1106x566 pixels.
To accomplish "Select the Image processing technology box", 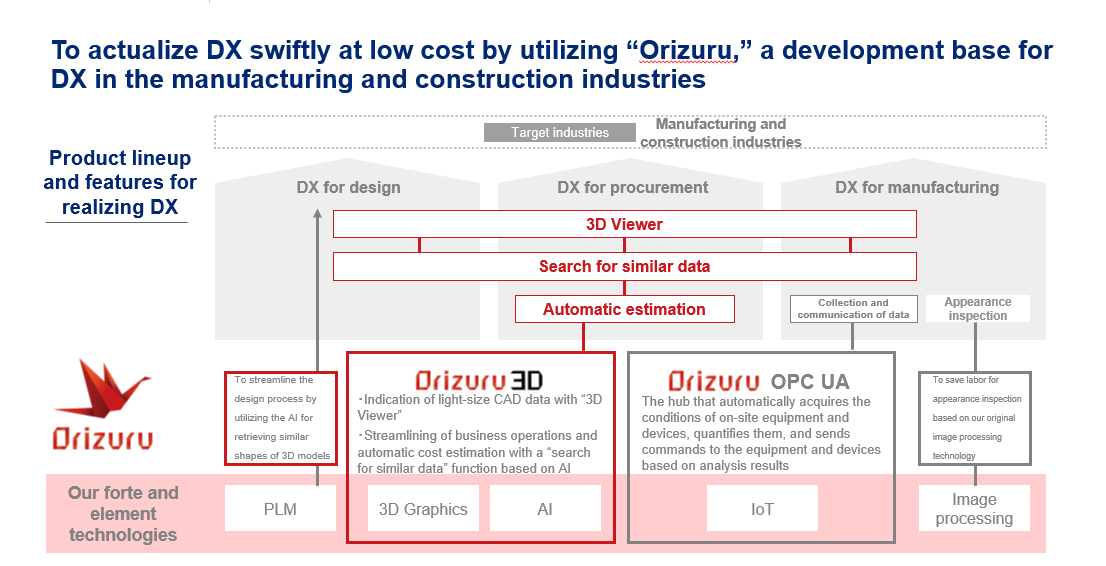I will tap(974, 509).
